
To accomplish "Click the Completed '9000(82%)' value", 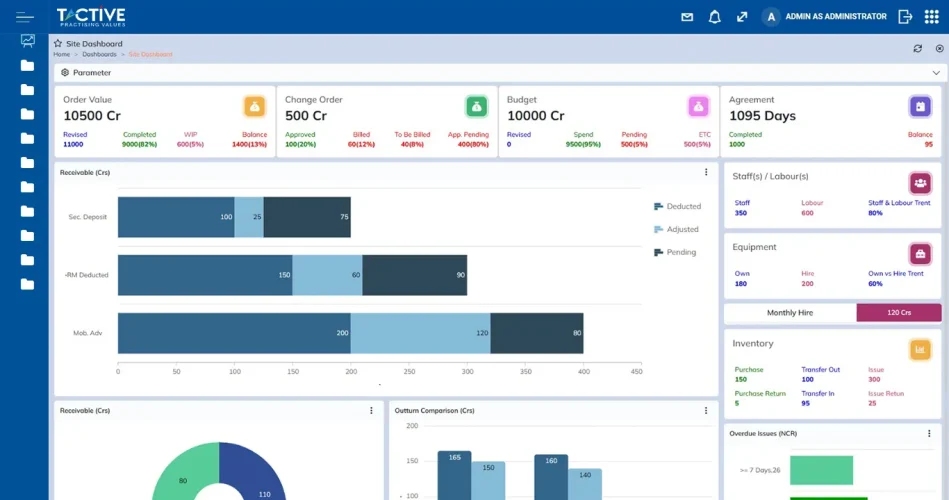I will point(139,145).
